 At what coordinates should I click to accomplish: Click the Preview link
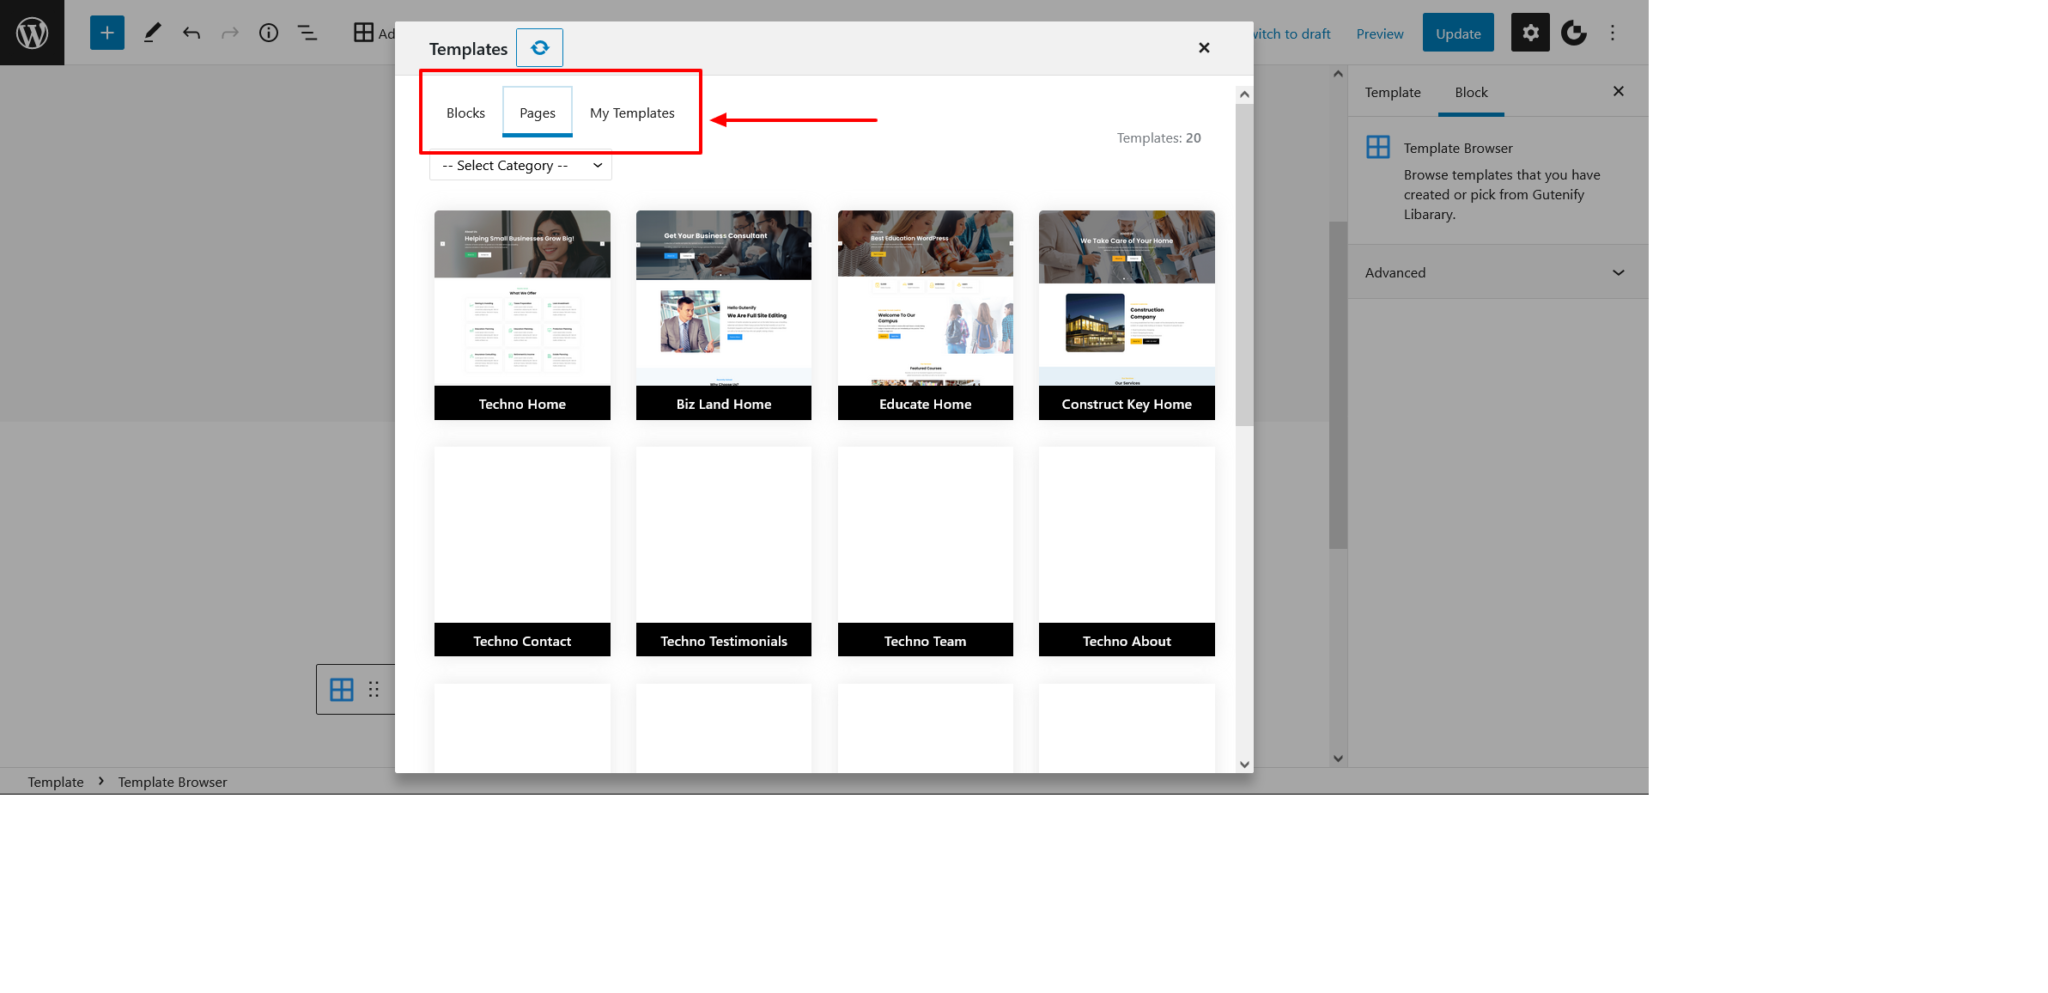point(1379,33)
